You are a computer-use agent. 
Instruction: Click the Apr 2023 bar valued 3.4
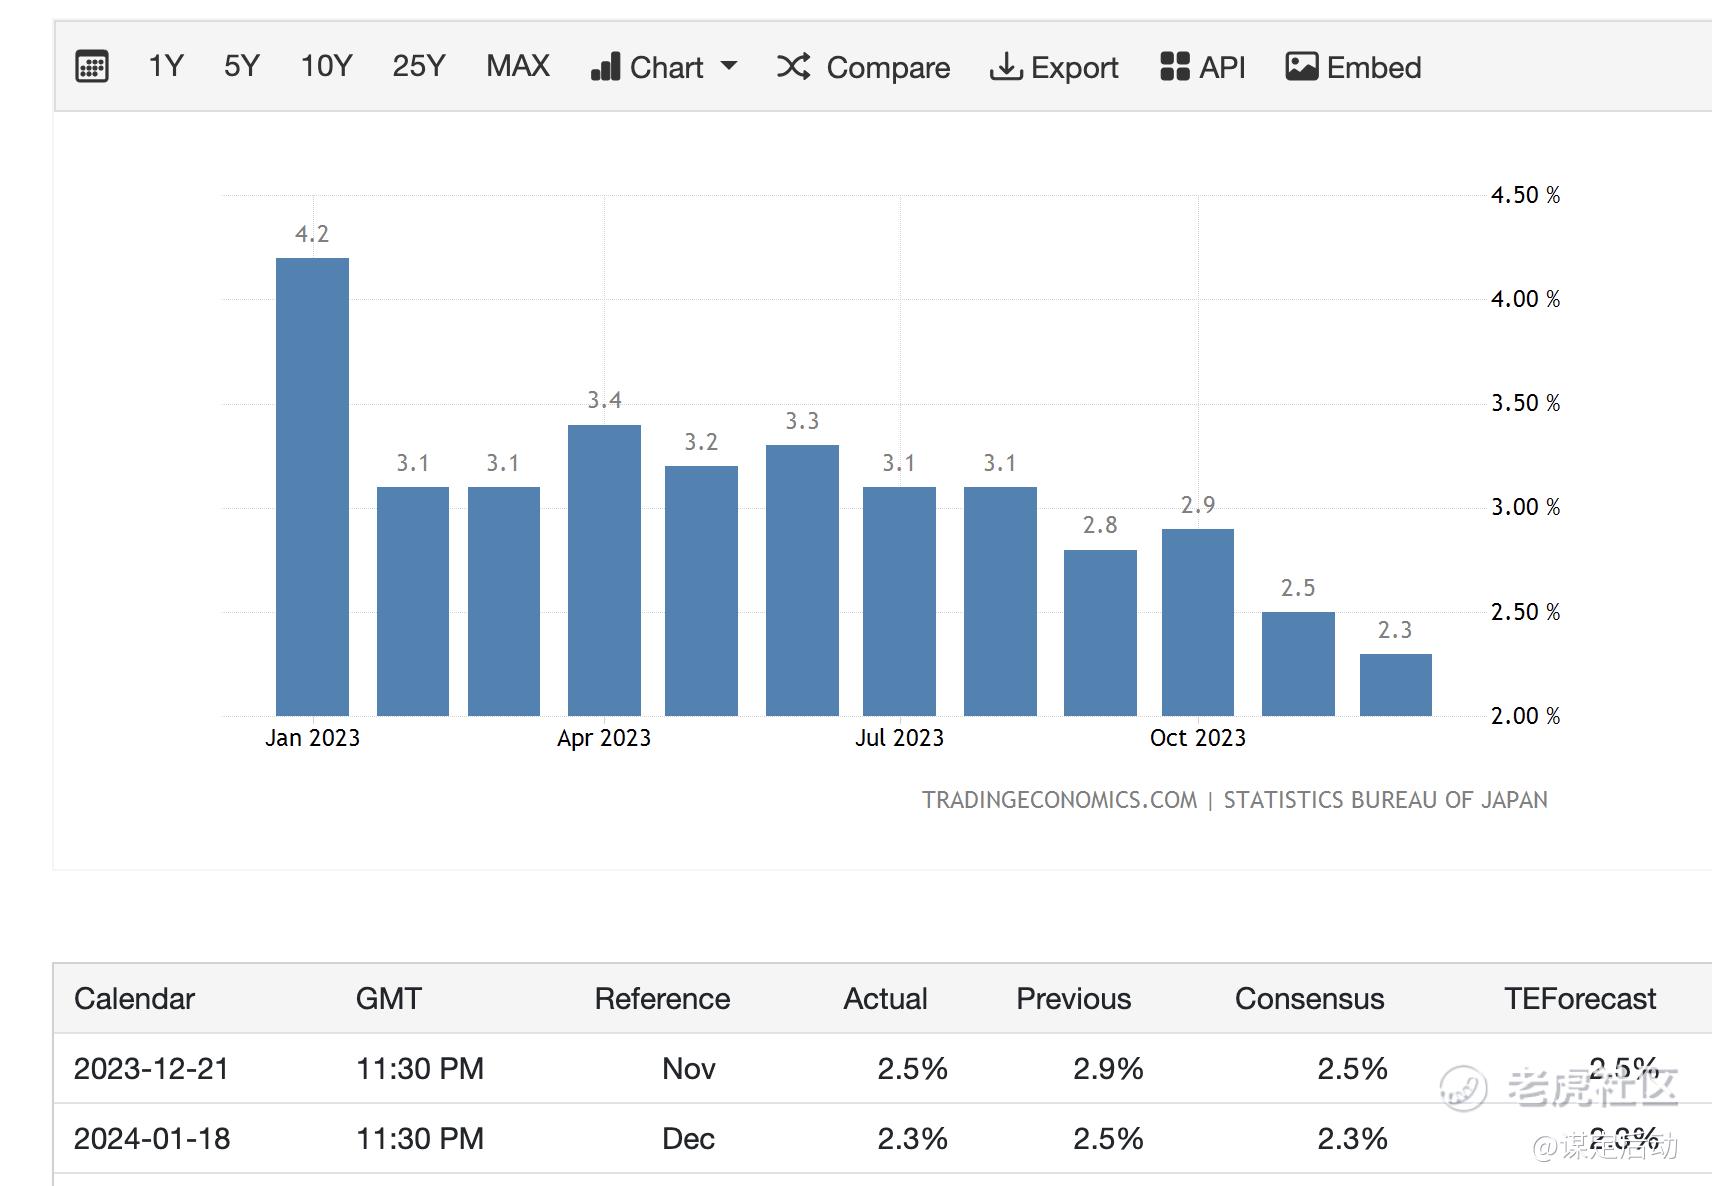coord(604,570)
